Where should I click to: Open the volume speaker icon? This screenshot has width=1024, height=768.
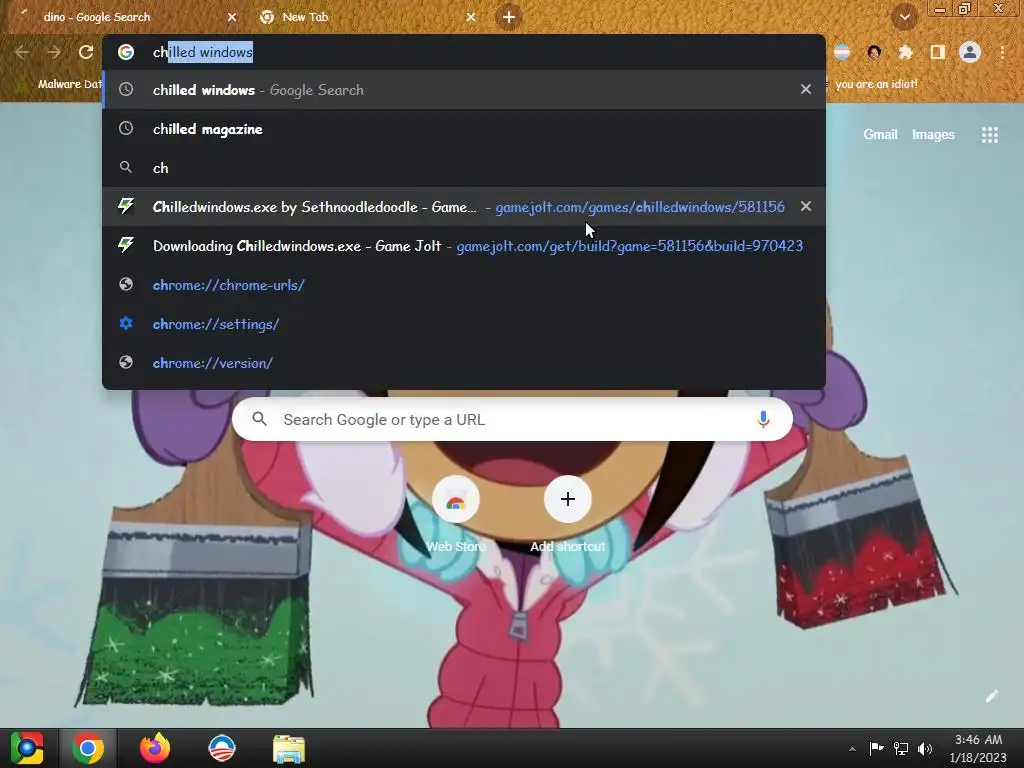(925, 748)
